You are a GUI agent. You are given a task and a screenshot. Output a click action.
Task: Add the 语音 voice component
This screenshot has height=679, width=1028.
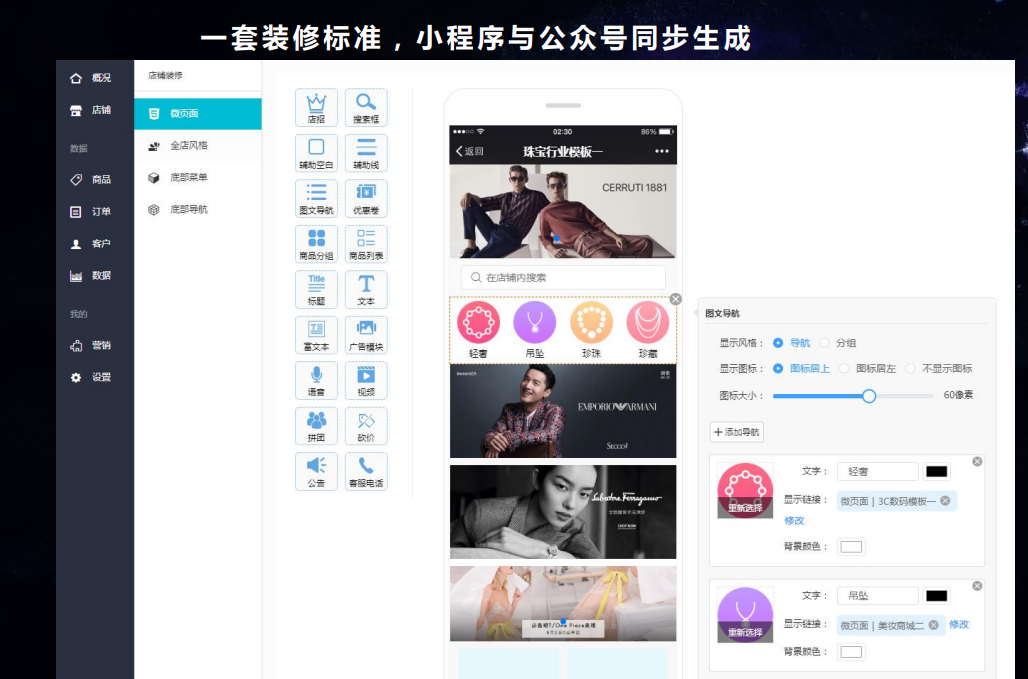(x=317, y=380)
